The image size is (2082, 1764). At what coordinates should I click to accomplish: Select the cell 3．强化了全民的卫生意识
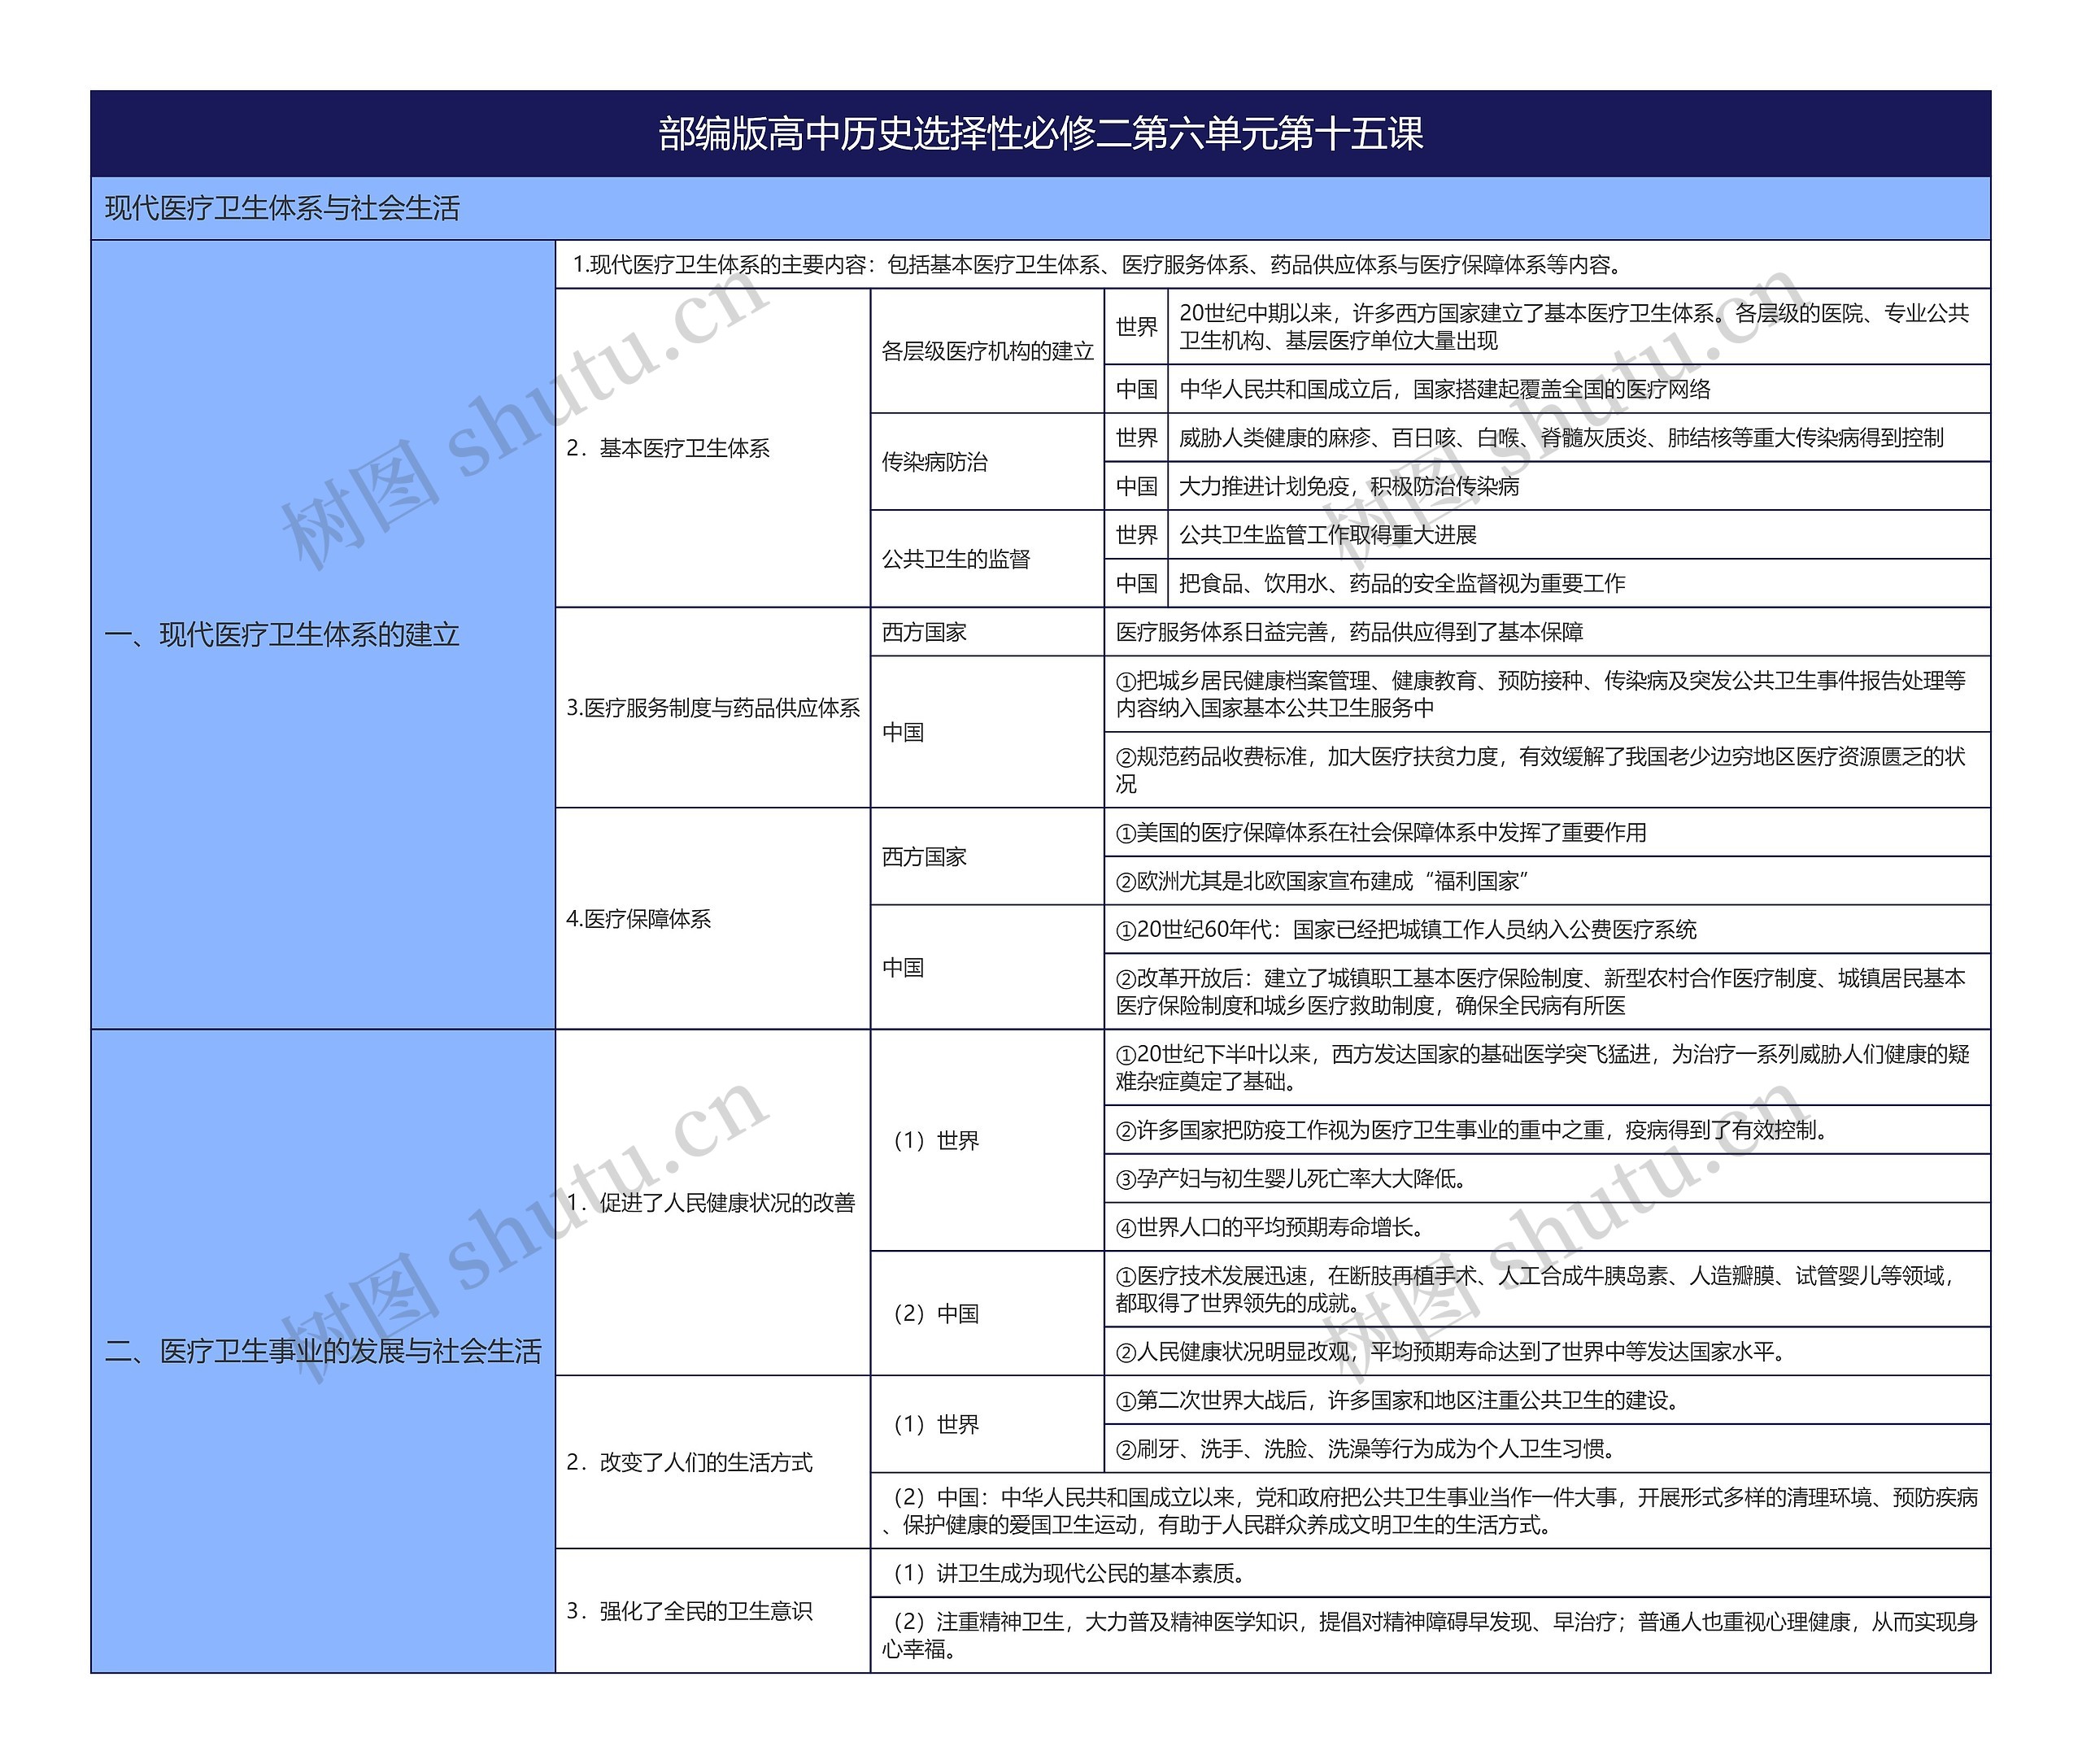pyautogui.click(x=713, y=1611)
